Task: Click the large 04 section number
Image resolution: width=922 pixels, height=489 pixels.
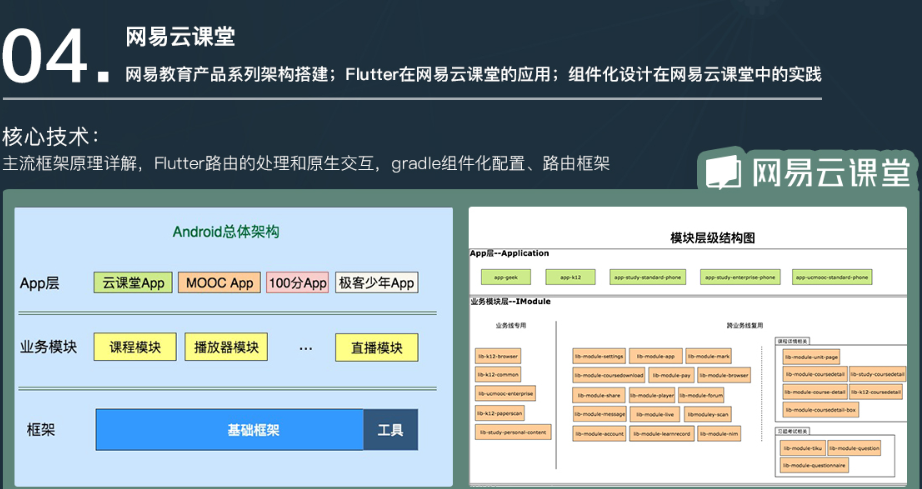Action: pos(56,56)
